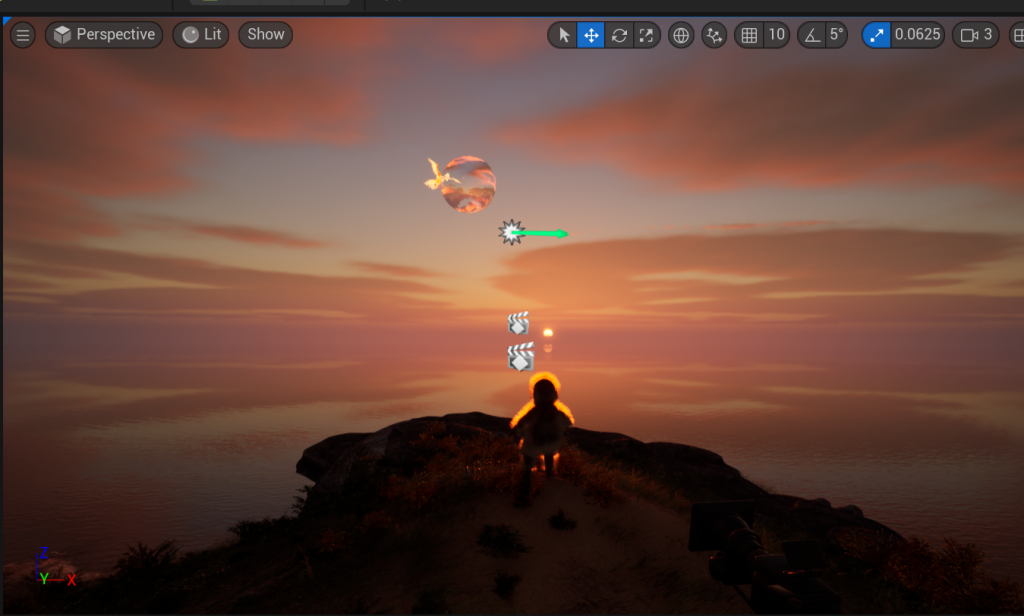This screenshot has width=1024, height=616.
Task: Open the rotation snap 5° dropdown
Action: point(837,35)
